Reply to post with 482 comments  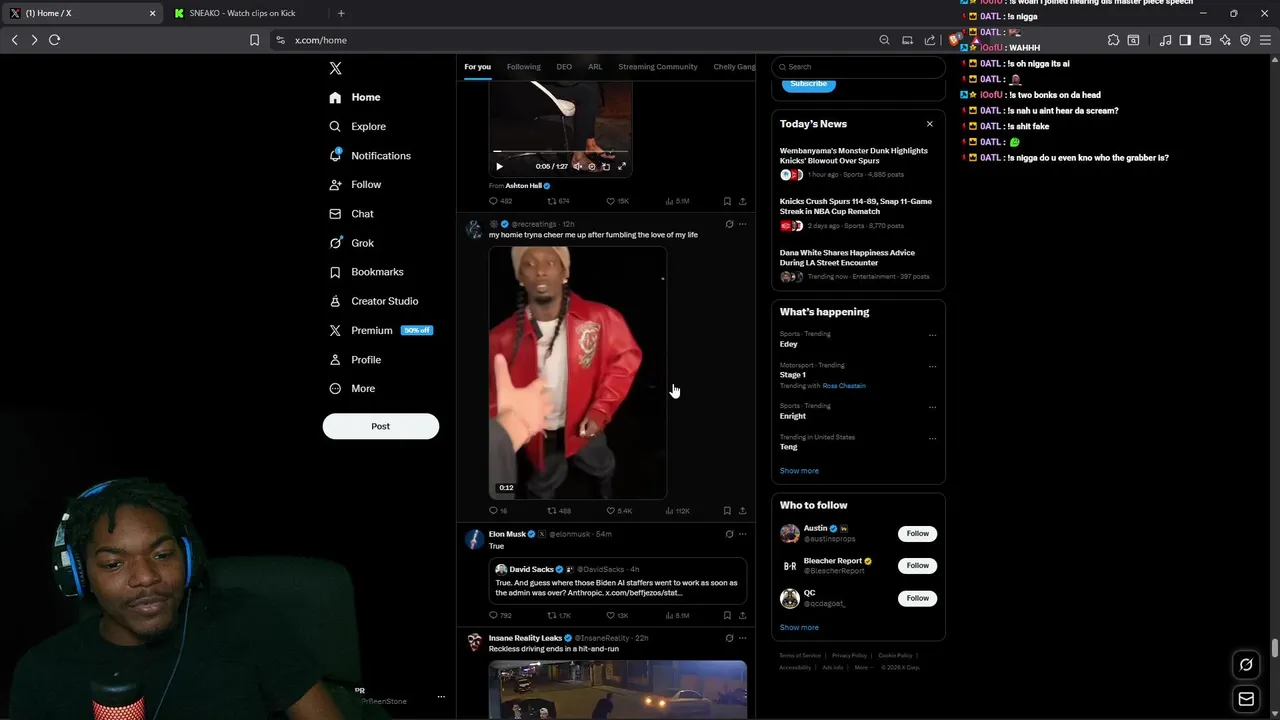500,201
